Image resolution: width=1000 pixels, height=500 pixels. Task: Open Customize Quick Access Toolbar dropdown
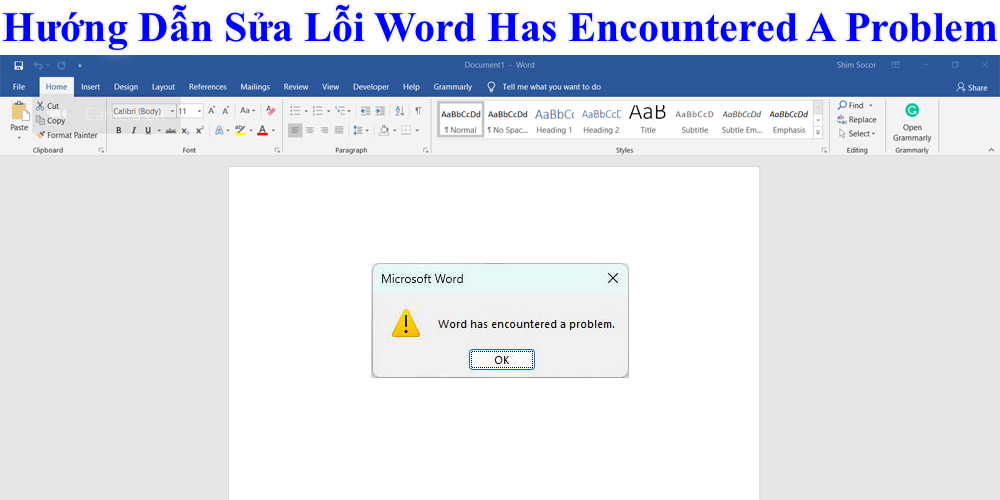80,65
